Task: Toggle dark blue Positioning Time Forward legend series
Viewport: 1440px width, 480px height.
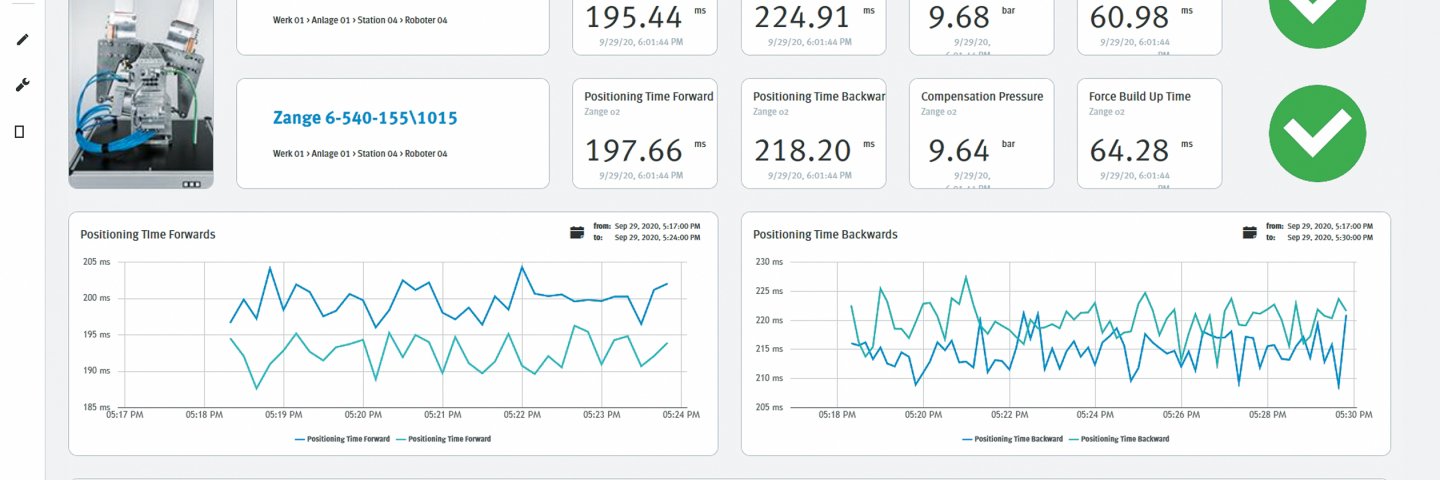Action: (x=343, y=439)
